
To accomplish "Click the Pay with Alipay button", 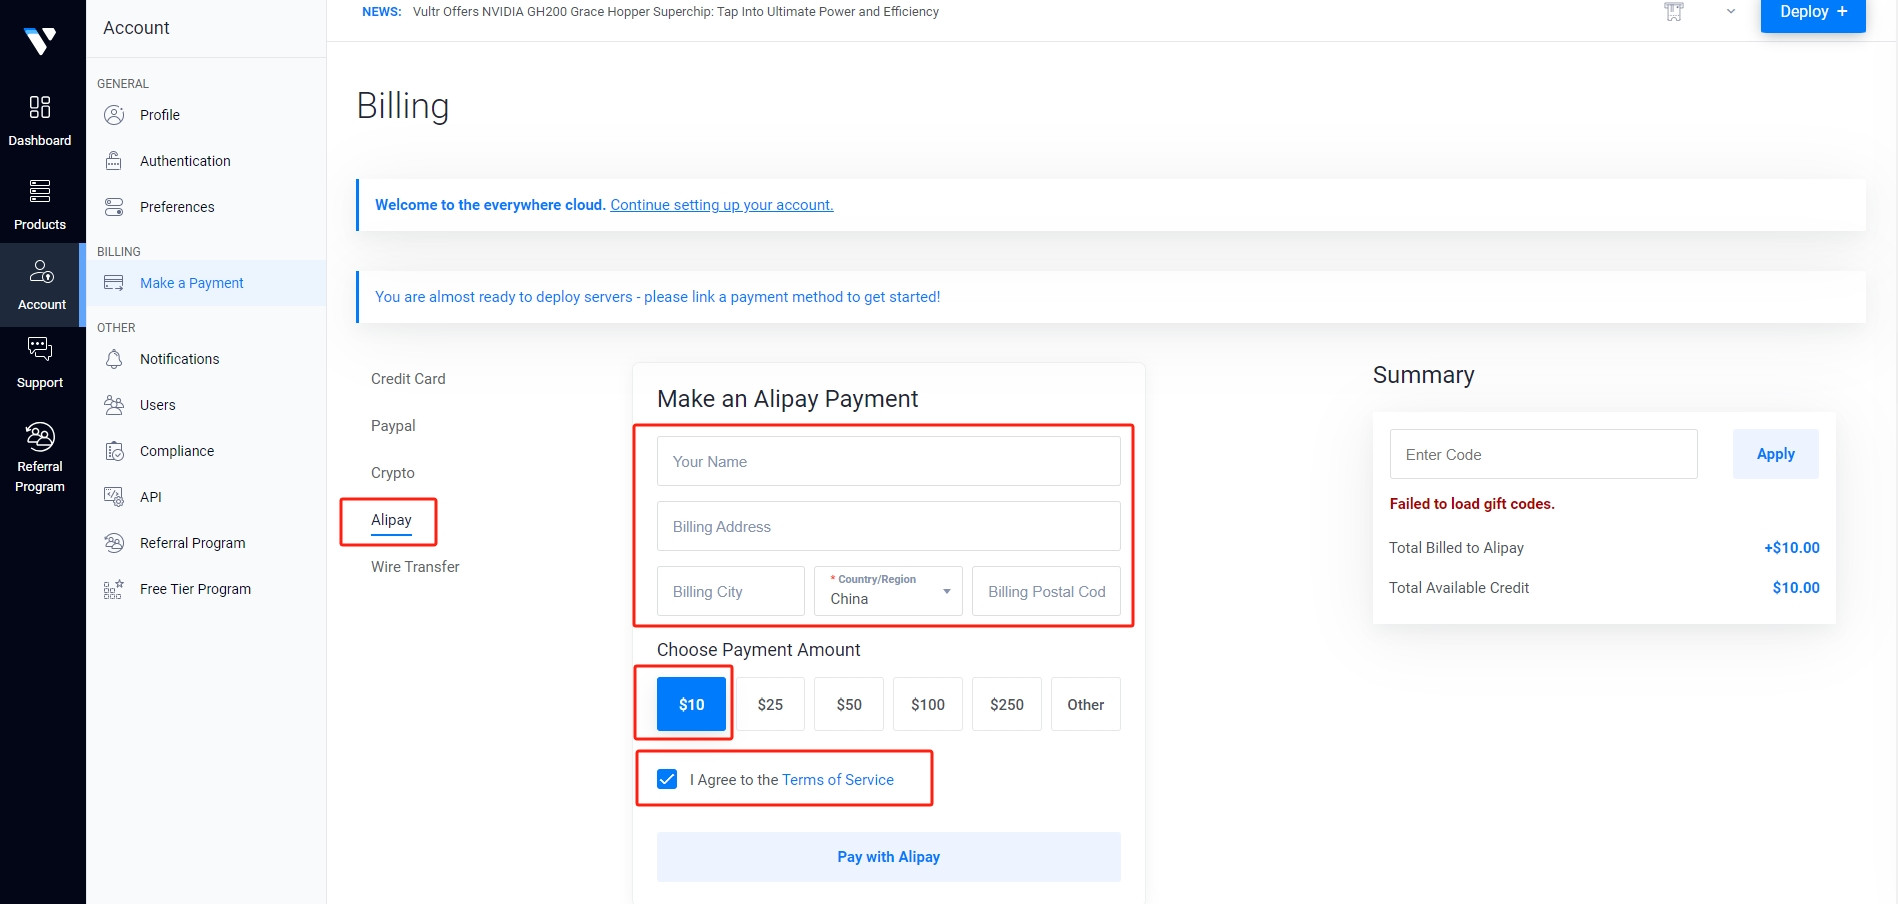I will (889, 857).
